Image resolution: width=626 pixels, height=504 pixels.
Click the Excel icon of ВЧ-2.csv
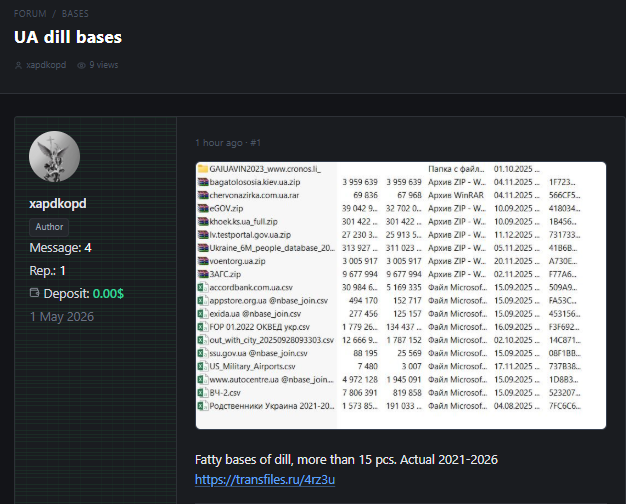(203, 393)
